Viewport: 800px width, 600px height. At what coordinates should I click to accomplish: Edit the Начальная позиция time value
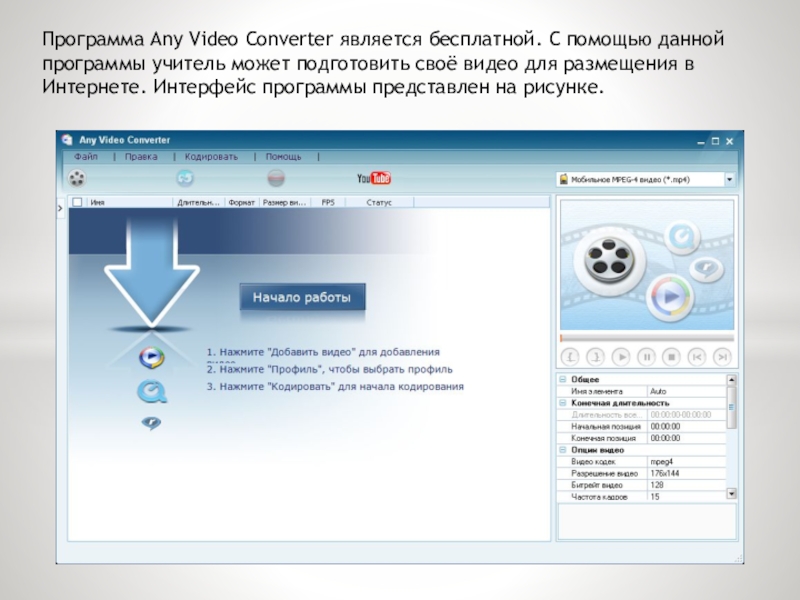687,427
